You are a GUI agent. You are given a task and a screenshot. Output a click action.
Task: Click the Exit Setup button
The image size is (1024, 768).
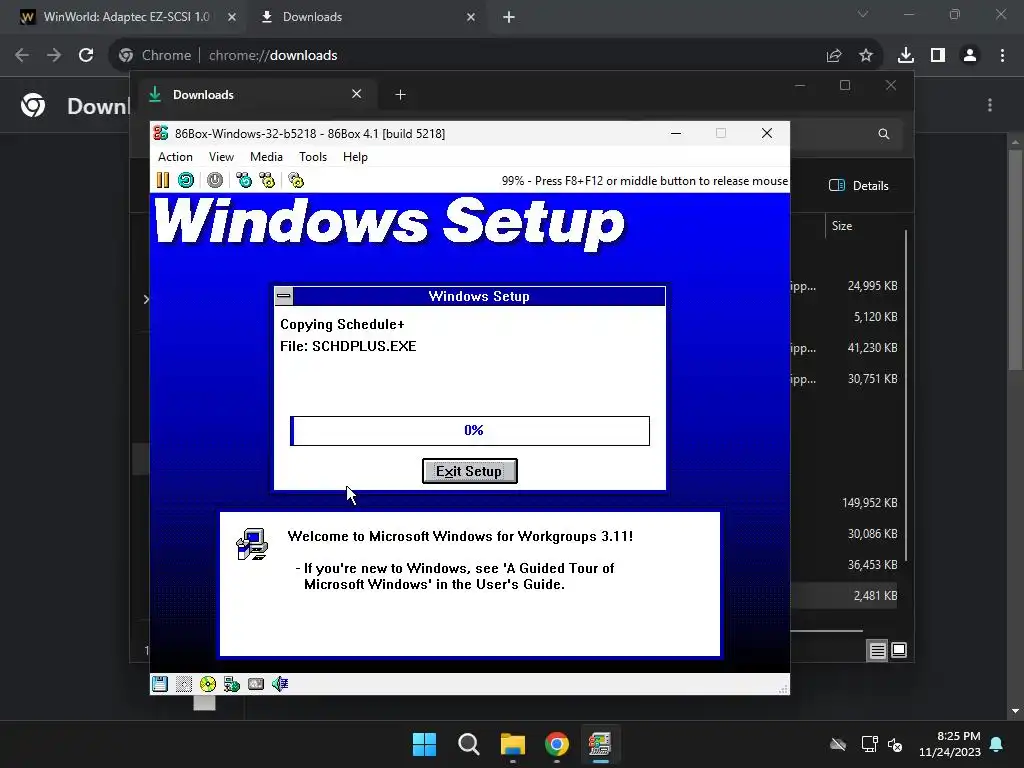(x=470, y=471)
